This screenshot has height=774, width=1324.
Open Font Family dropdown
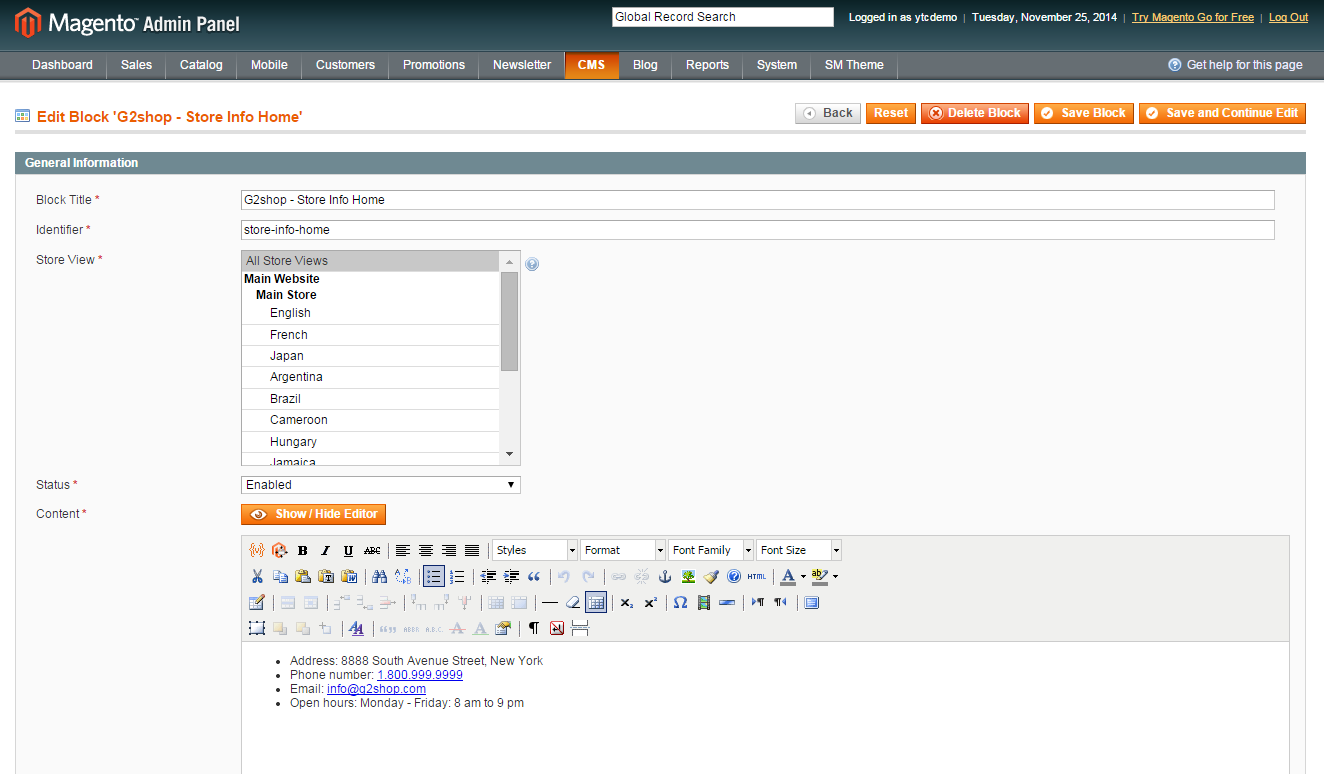711,550
